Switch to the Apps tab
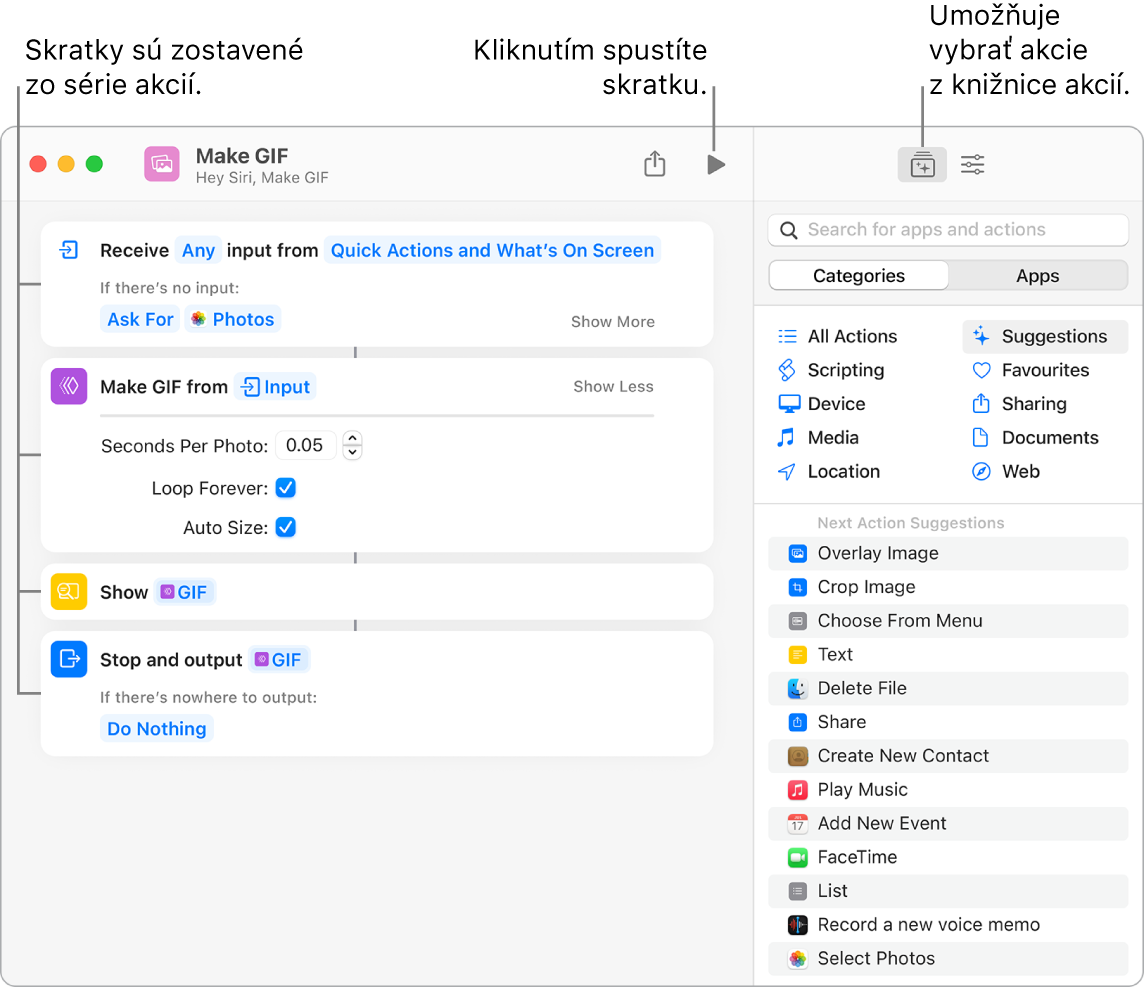The image size is (1146, 987). coord(1038,276)
